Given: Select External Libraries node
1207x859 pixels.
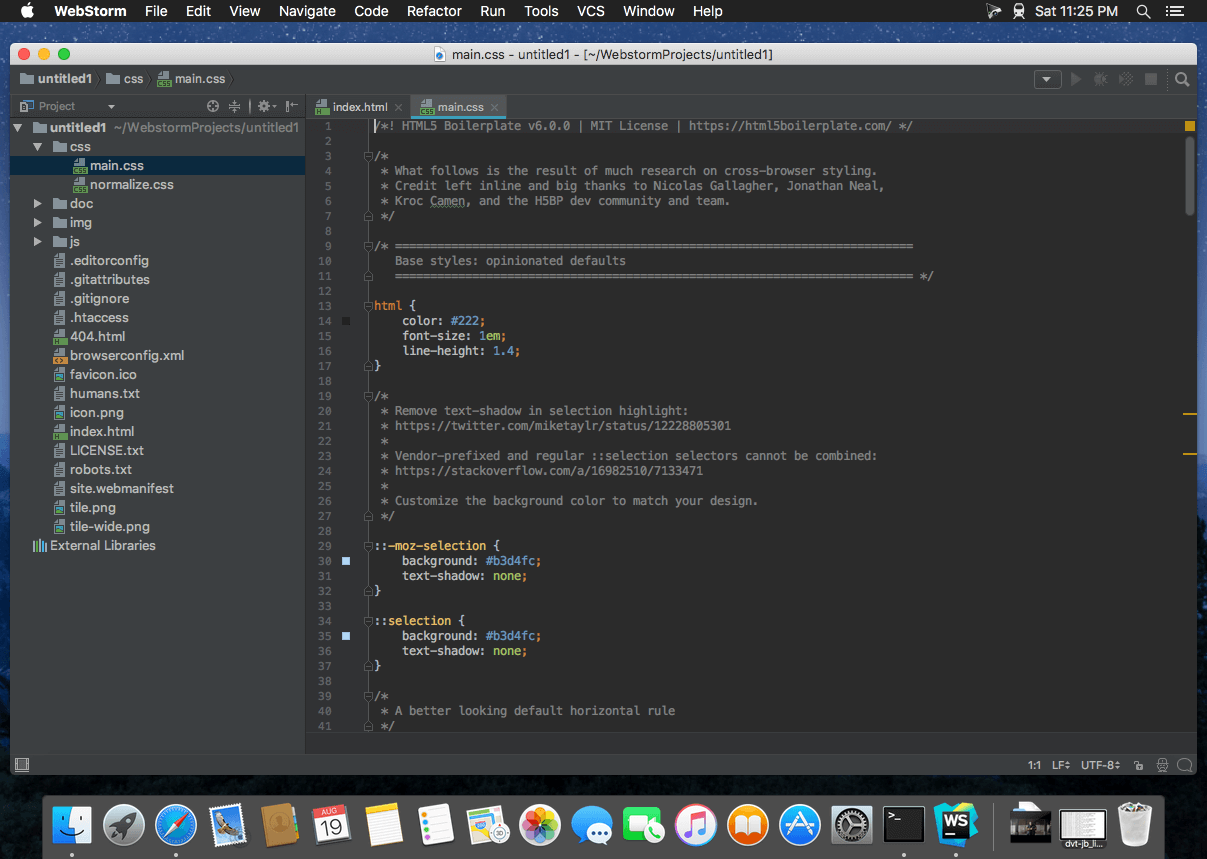Looking at the screenshot, I should click(x=94, y=546).
